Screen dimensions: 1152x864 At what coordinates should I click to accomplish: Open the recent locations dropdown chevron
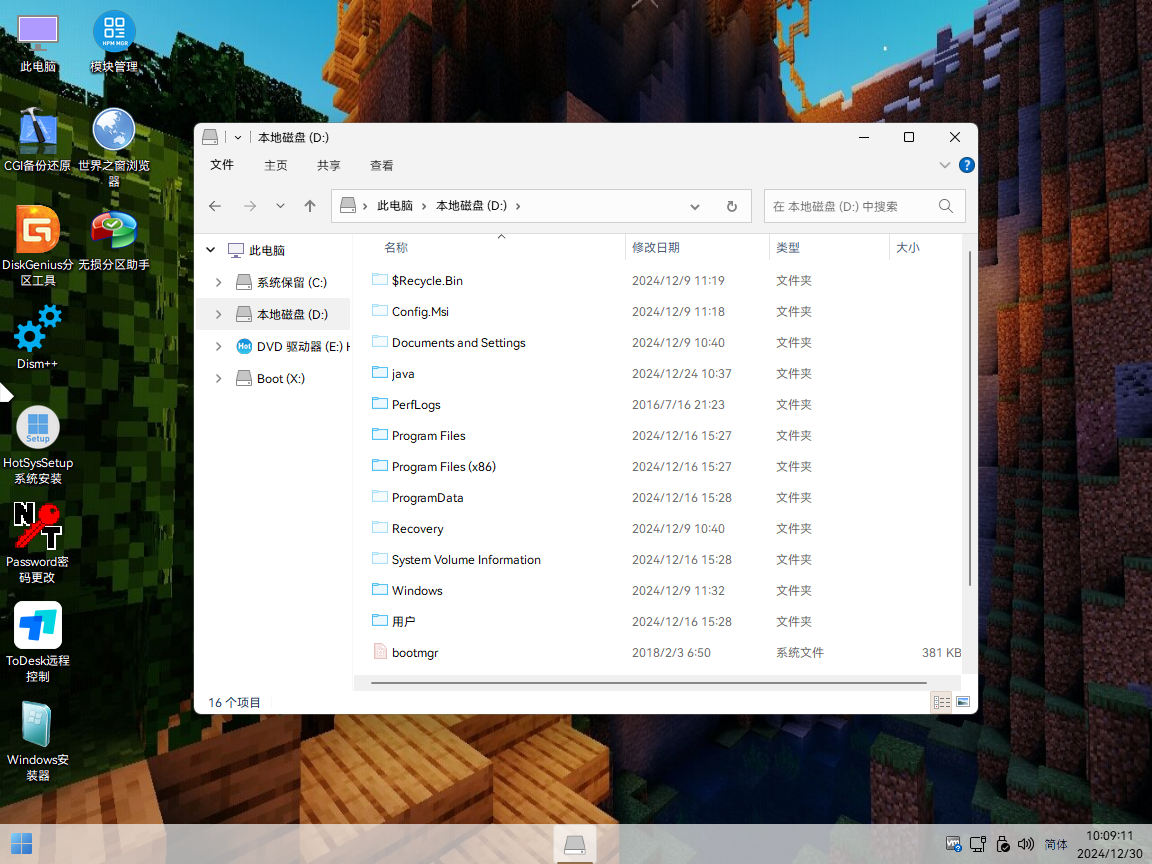click(x=280, y=206)
